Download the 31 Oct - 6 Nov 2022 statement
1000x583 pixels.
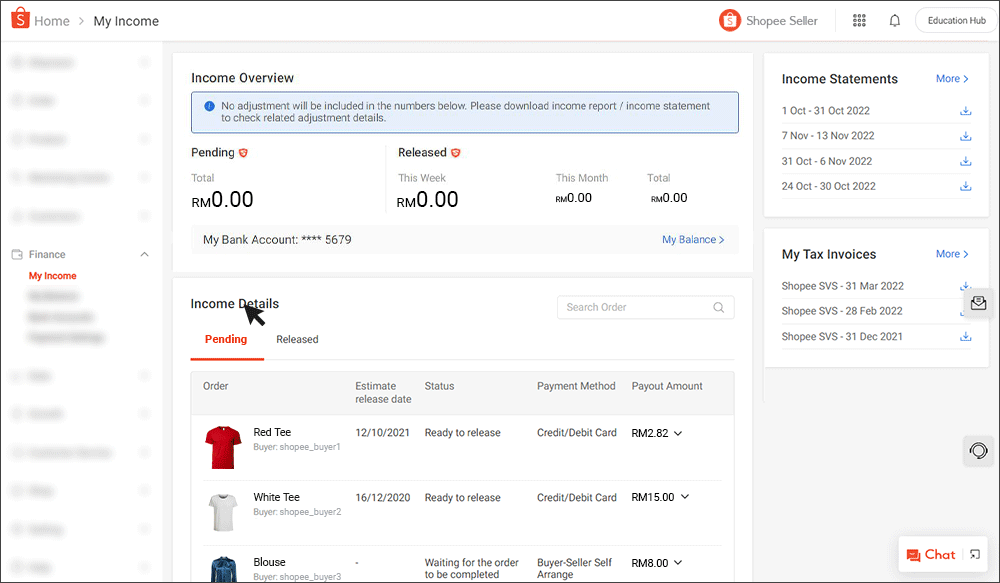(966, 161)
